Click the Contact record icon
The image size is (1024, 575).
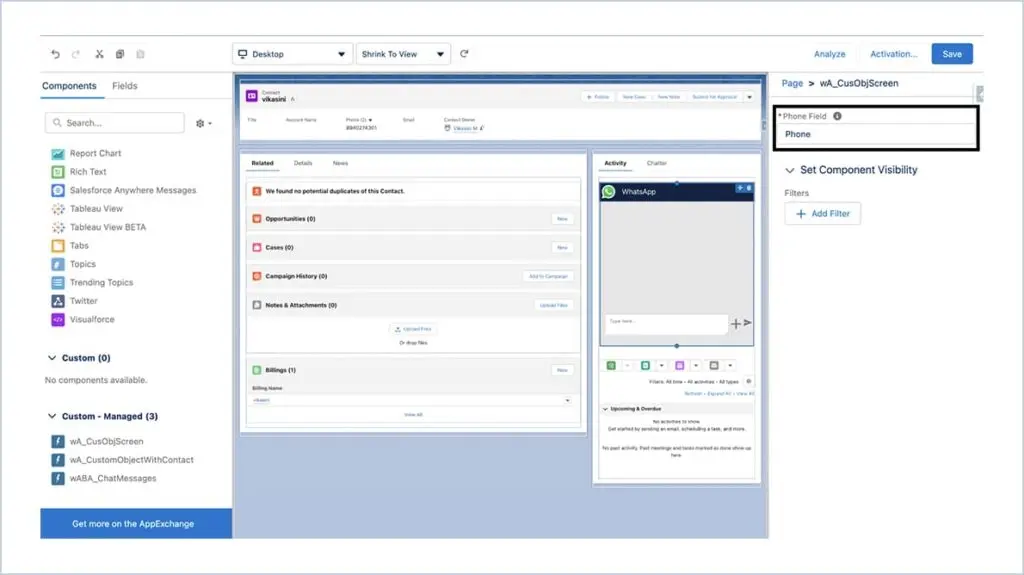[251, 96]
